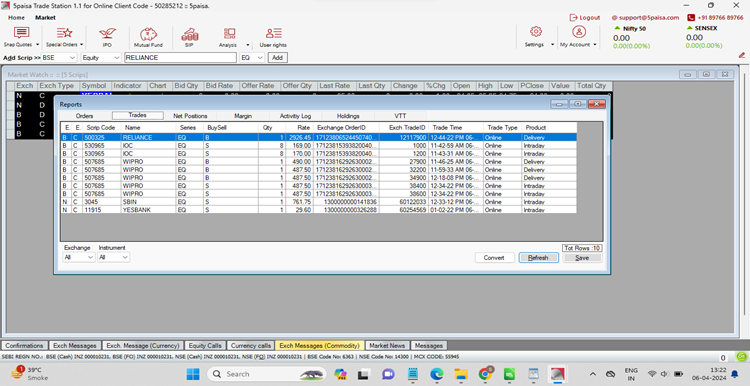Open the My Account icon
Image resolution: width=750 pixels, height=386 pixels.
pyautogui.click(x=579, y=32)
